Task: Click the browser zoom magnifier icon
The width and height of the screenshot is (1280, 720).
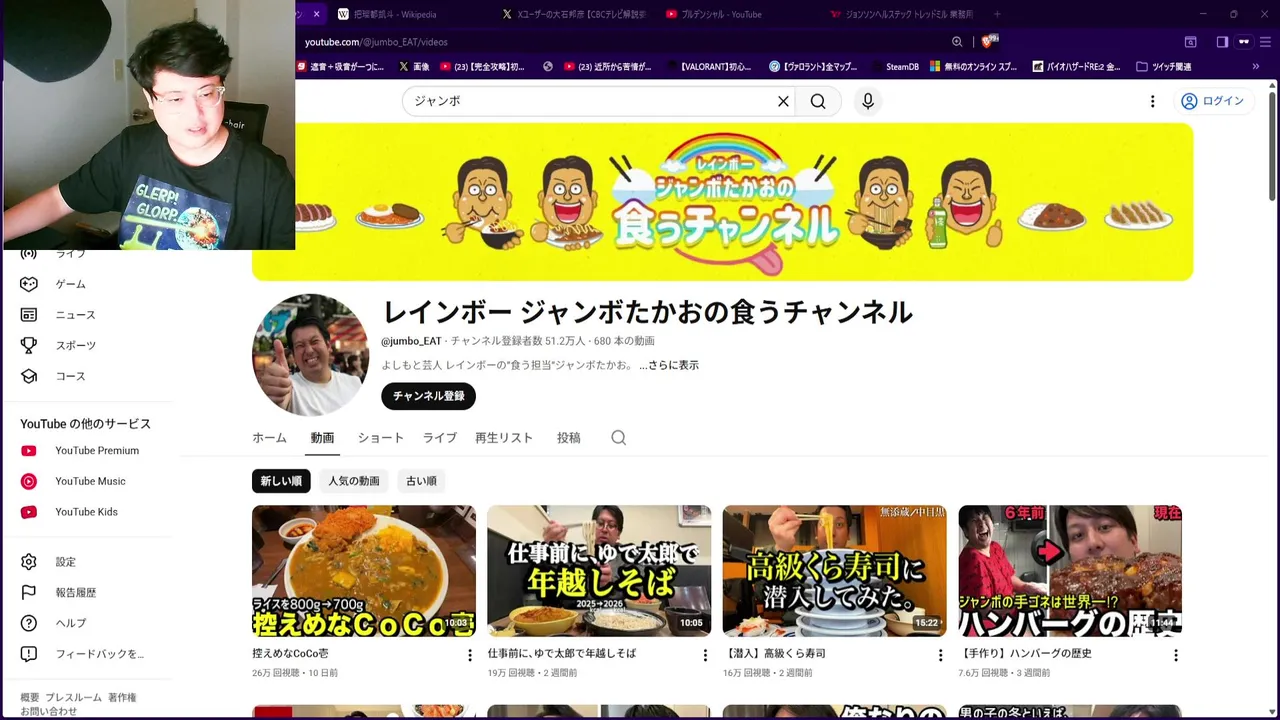Action: (957, 42)
